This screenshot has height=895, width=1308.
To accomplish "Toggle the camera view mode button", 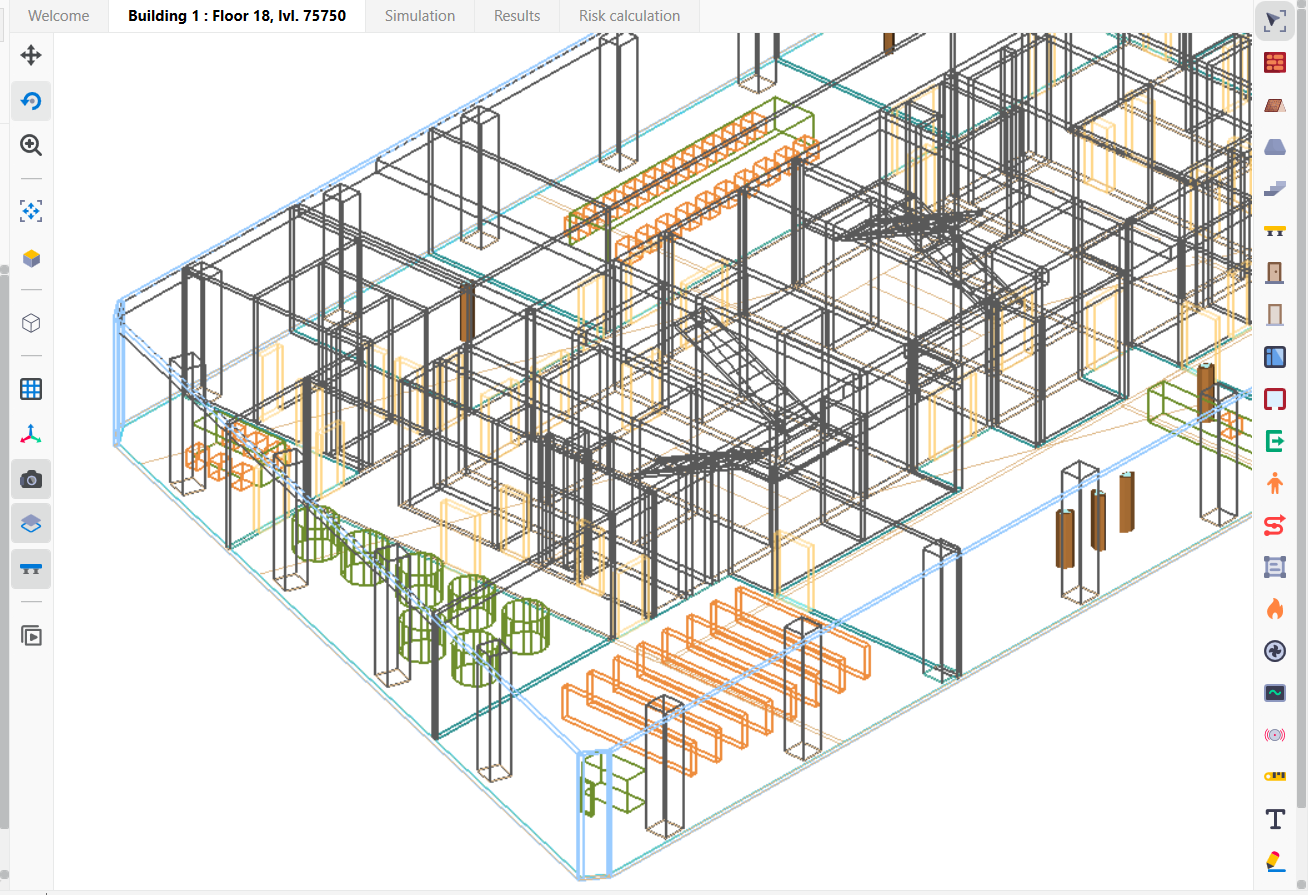I will coord(31,480).
